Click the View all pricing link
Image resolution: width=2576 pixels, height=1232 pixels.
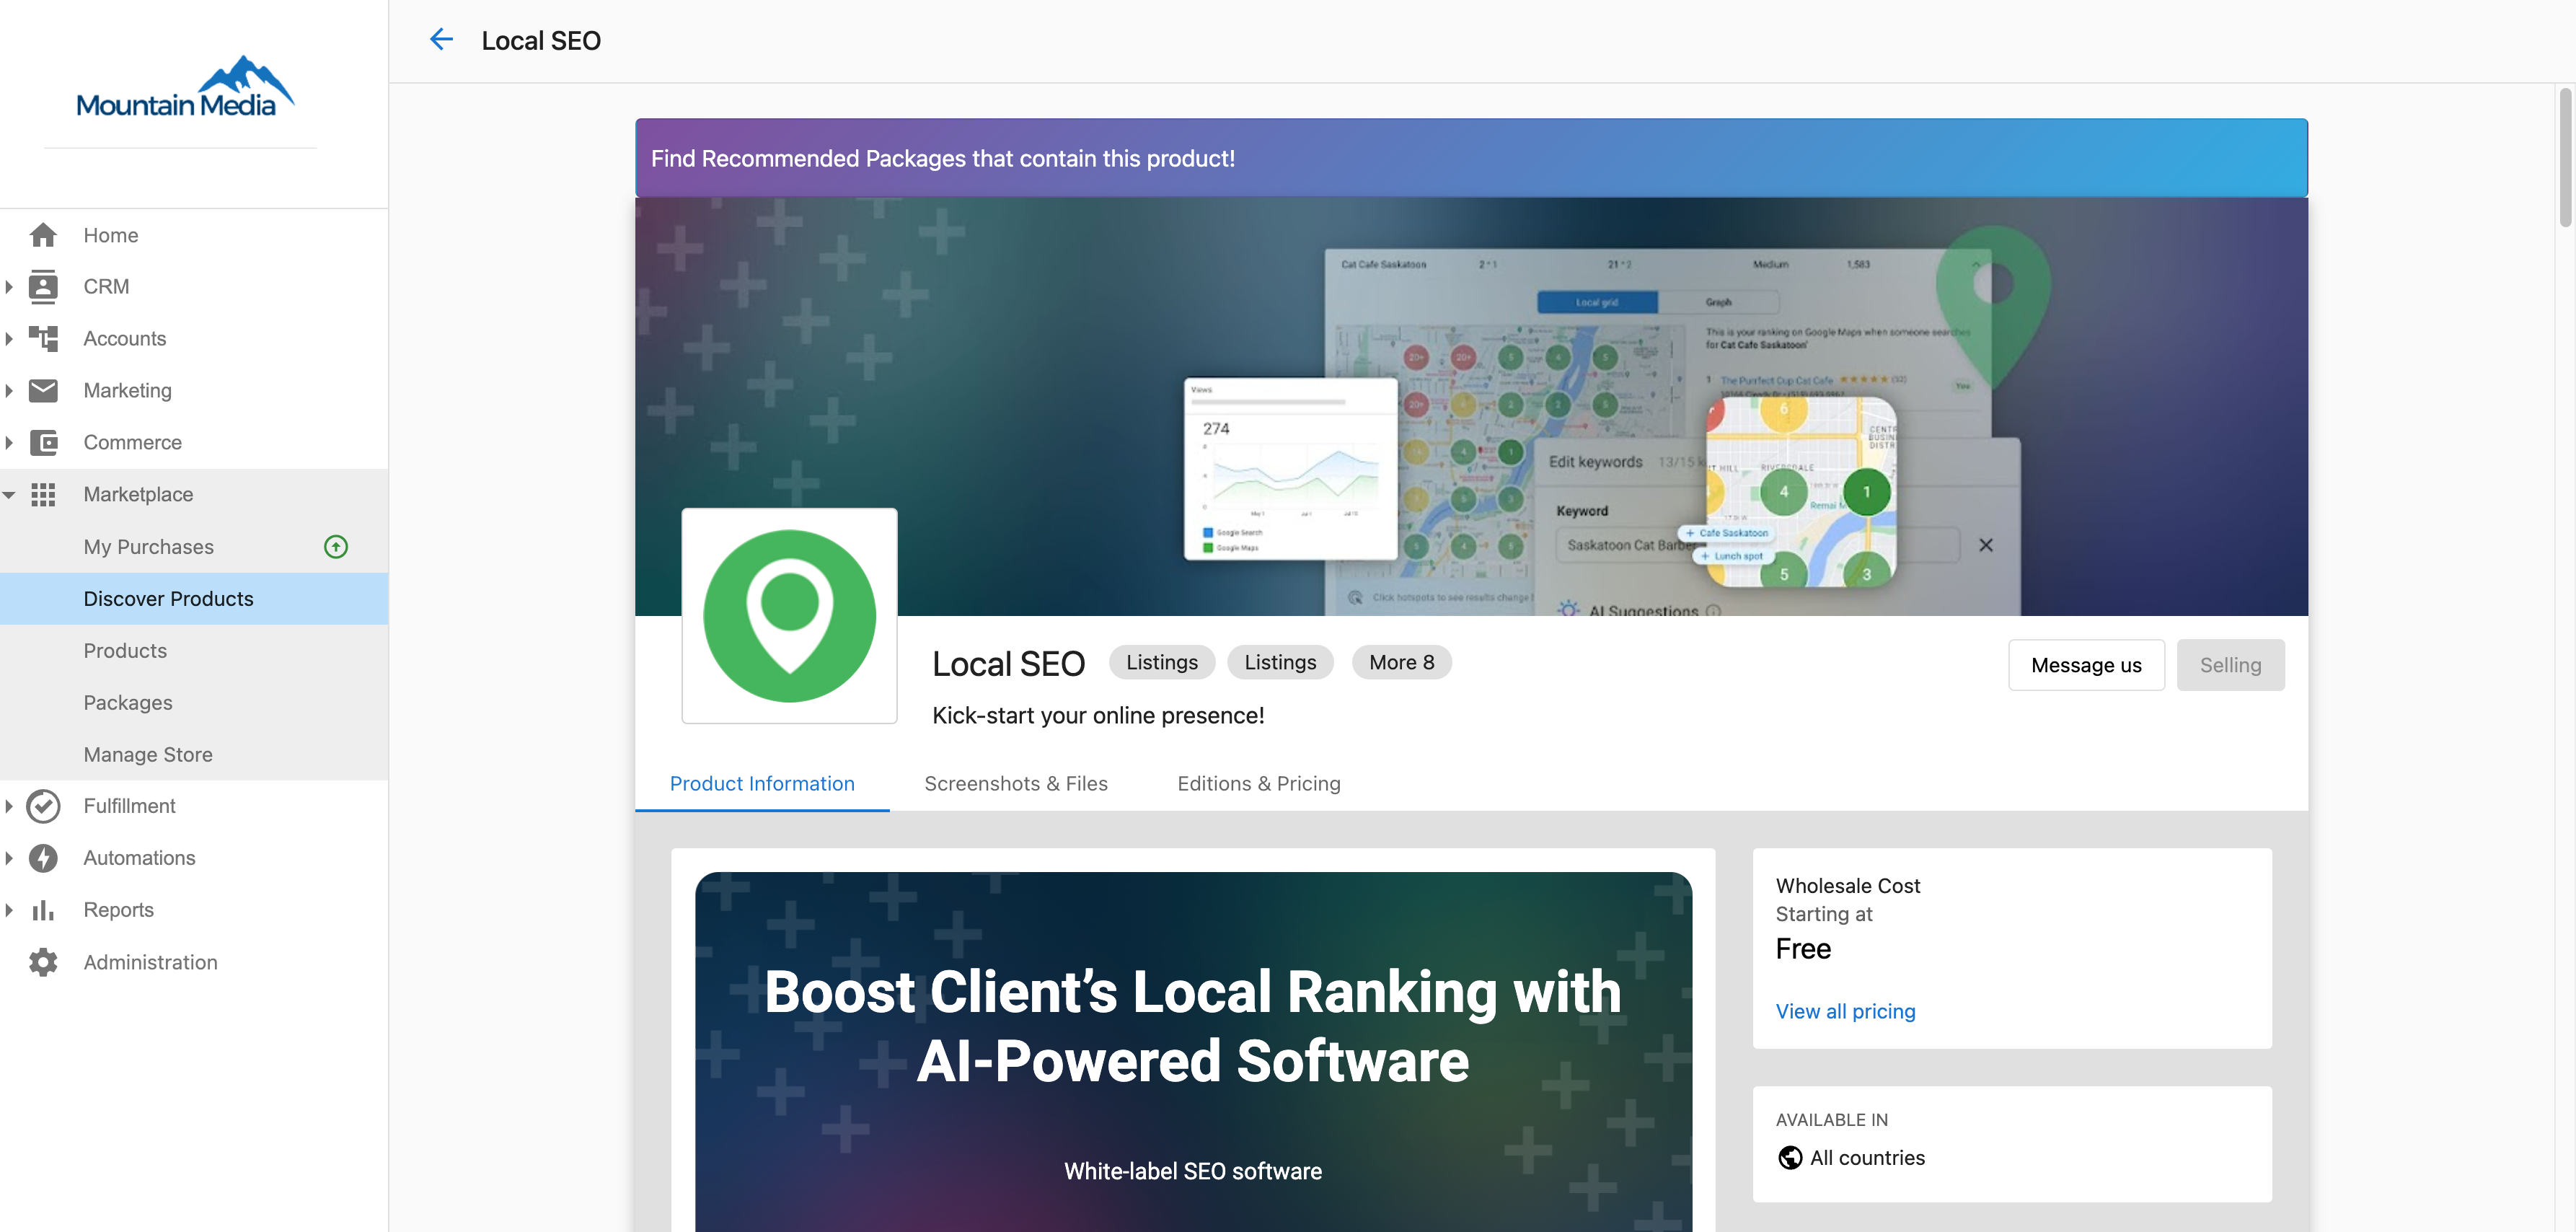(1845, 1012)
